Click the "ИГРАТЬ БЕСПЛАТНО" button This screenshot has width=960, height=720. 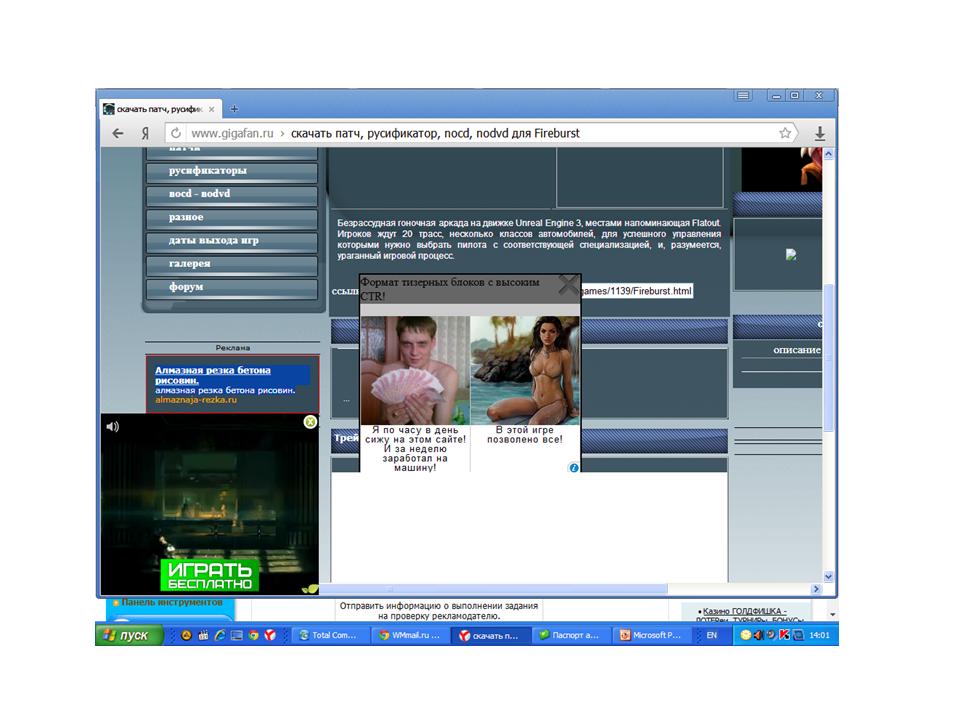click(210, 576)
